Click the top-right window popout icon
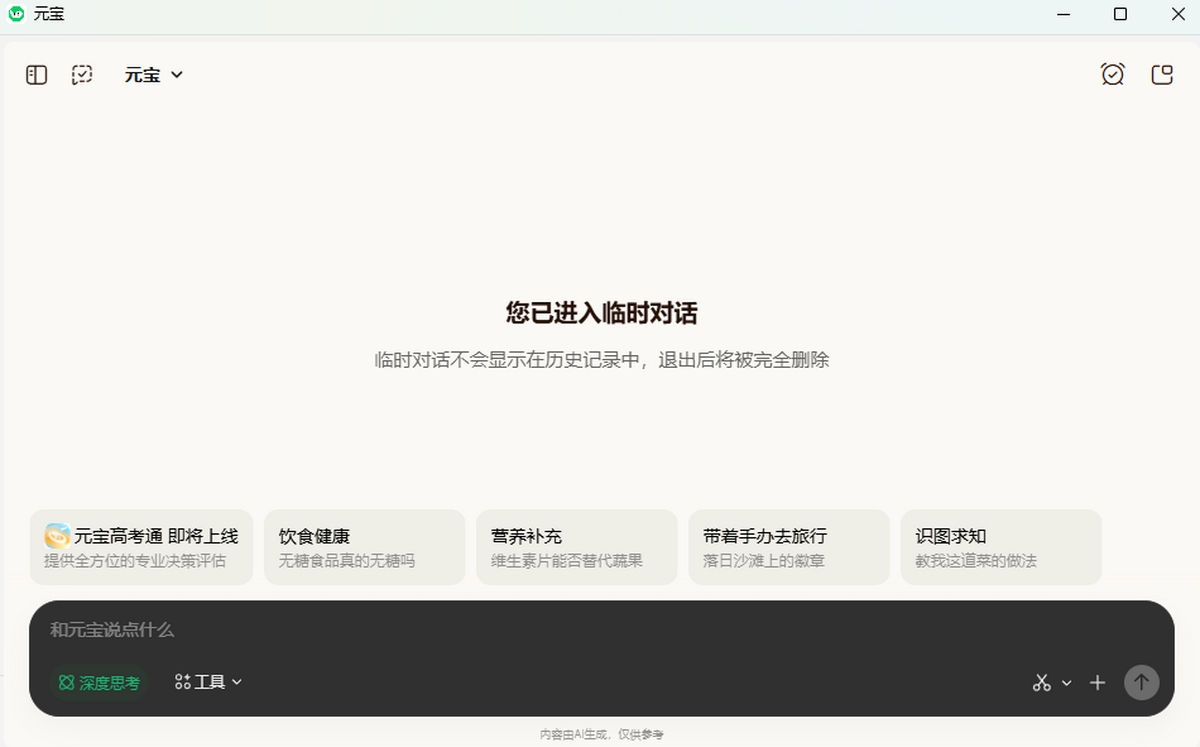 pyautogui.click(x=1162, y=74)
